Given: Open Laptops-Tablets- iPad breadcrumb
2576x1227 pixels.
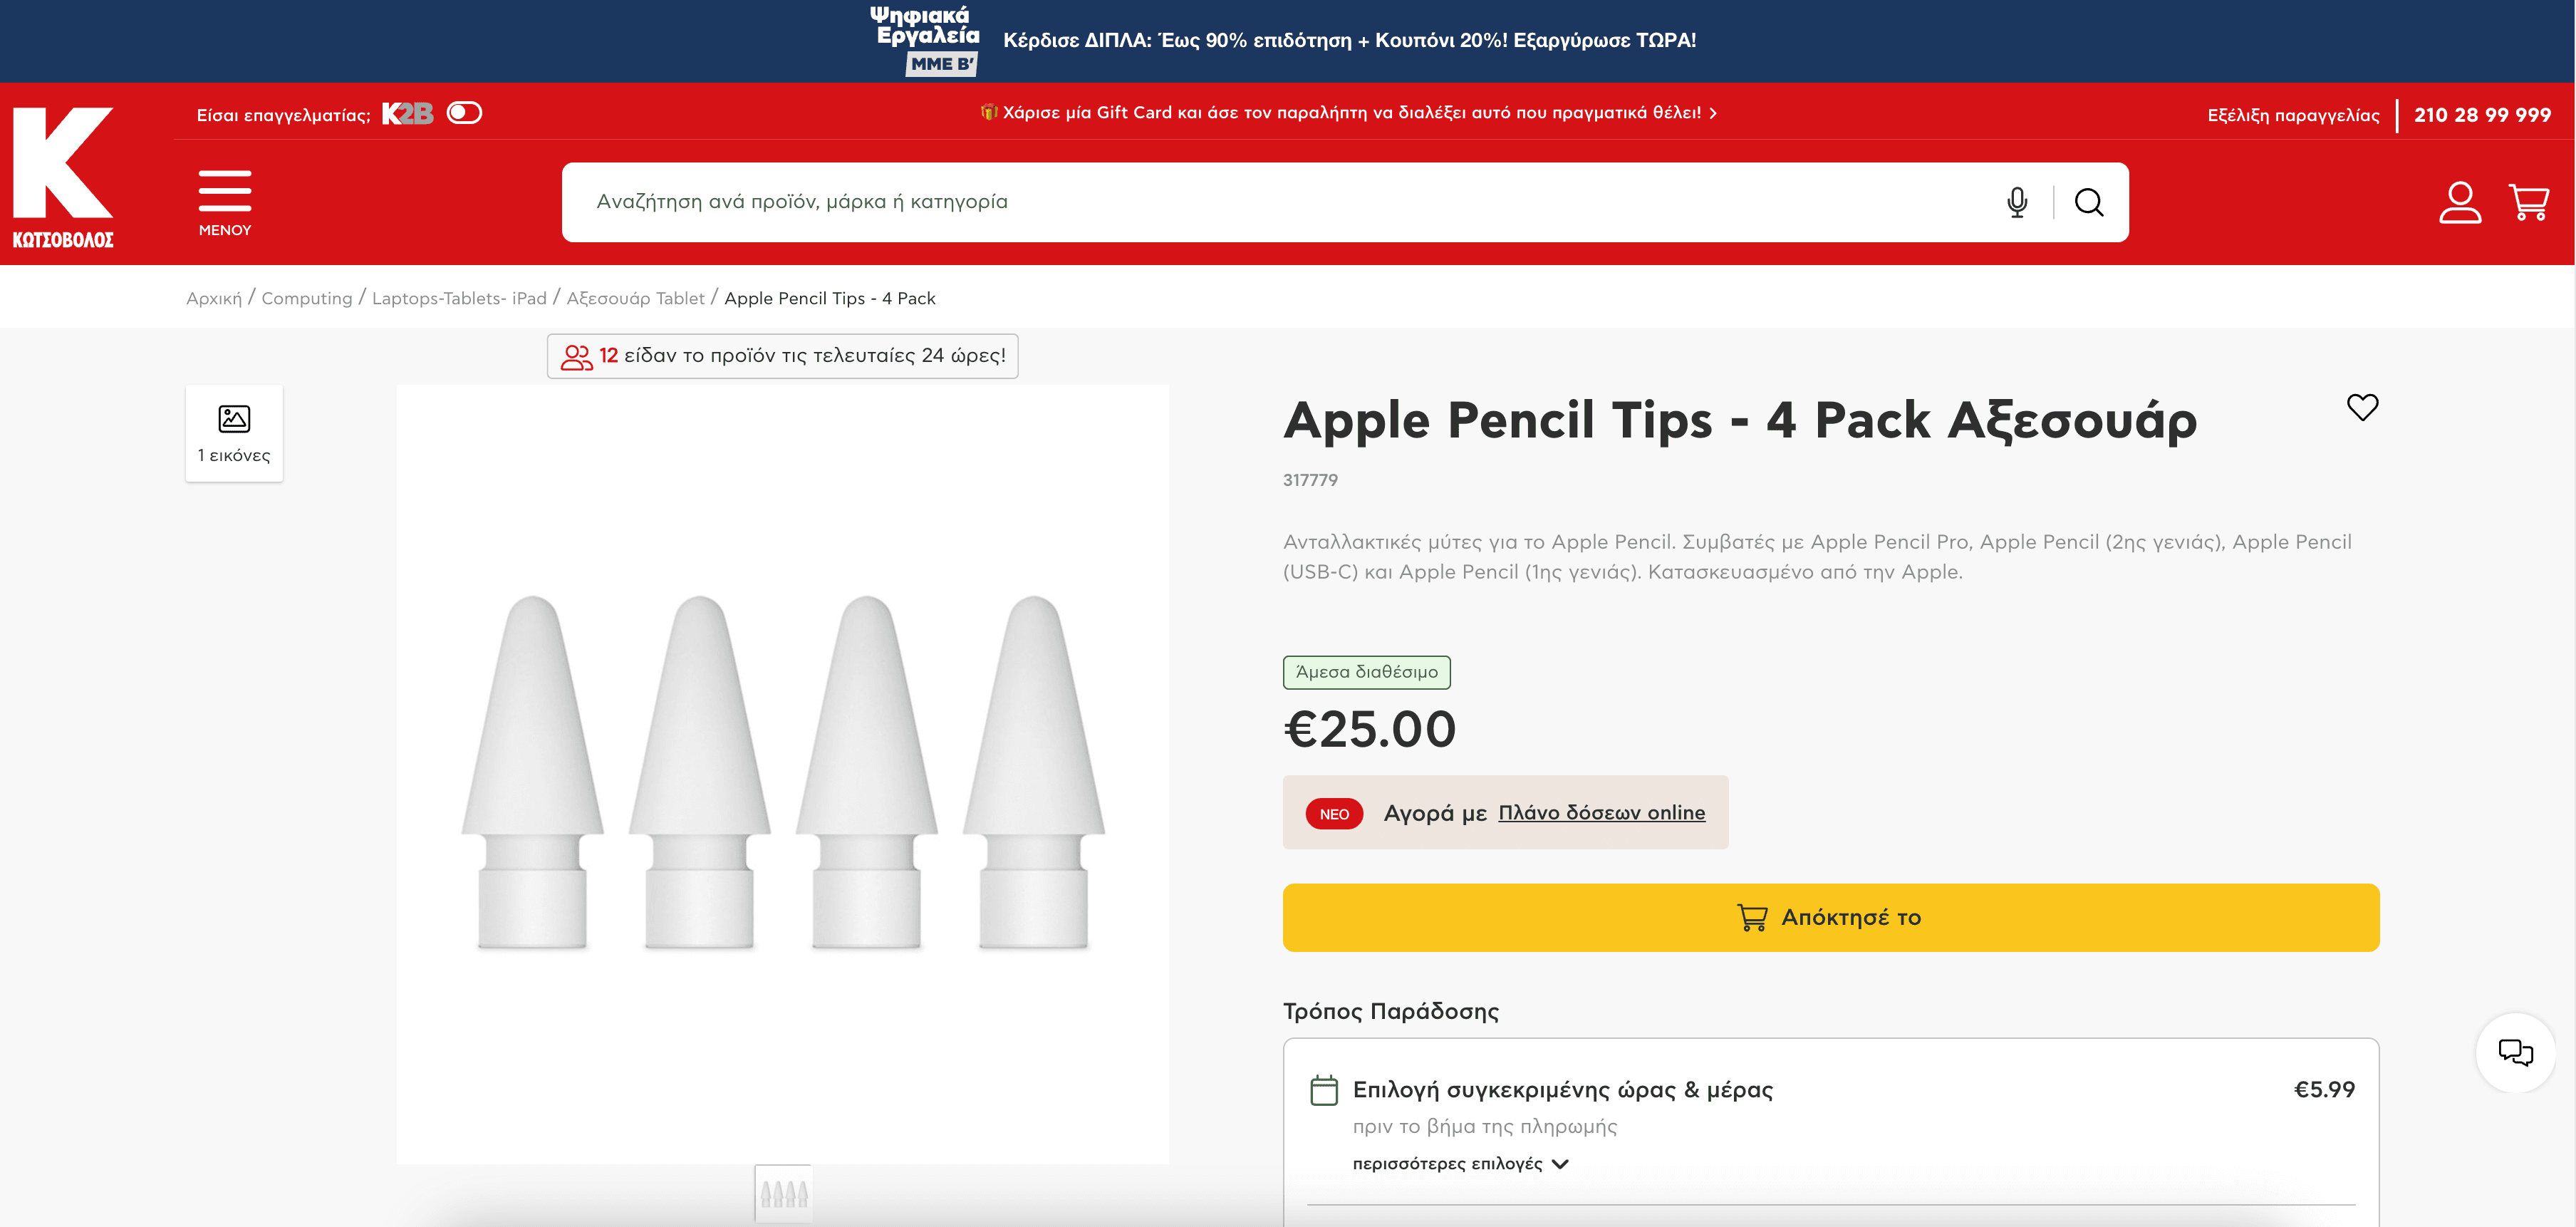Looking at the screenshot, I should click(459, 298).
